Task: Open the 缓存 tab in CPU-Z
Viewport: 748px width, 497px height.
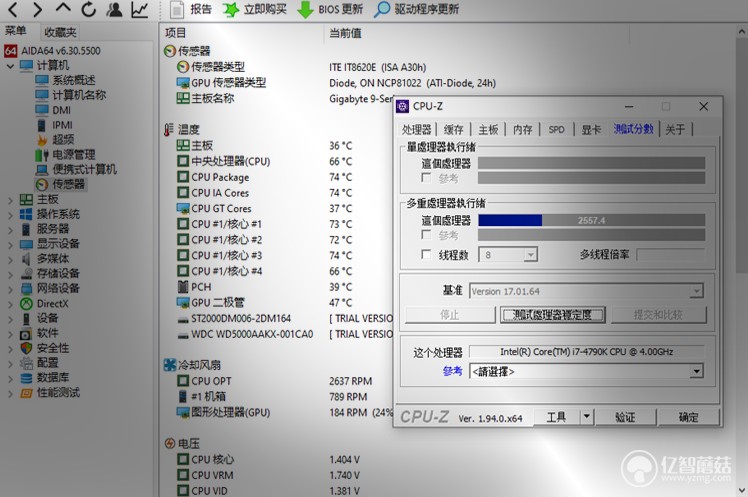Action: pos(453,129)
